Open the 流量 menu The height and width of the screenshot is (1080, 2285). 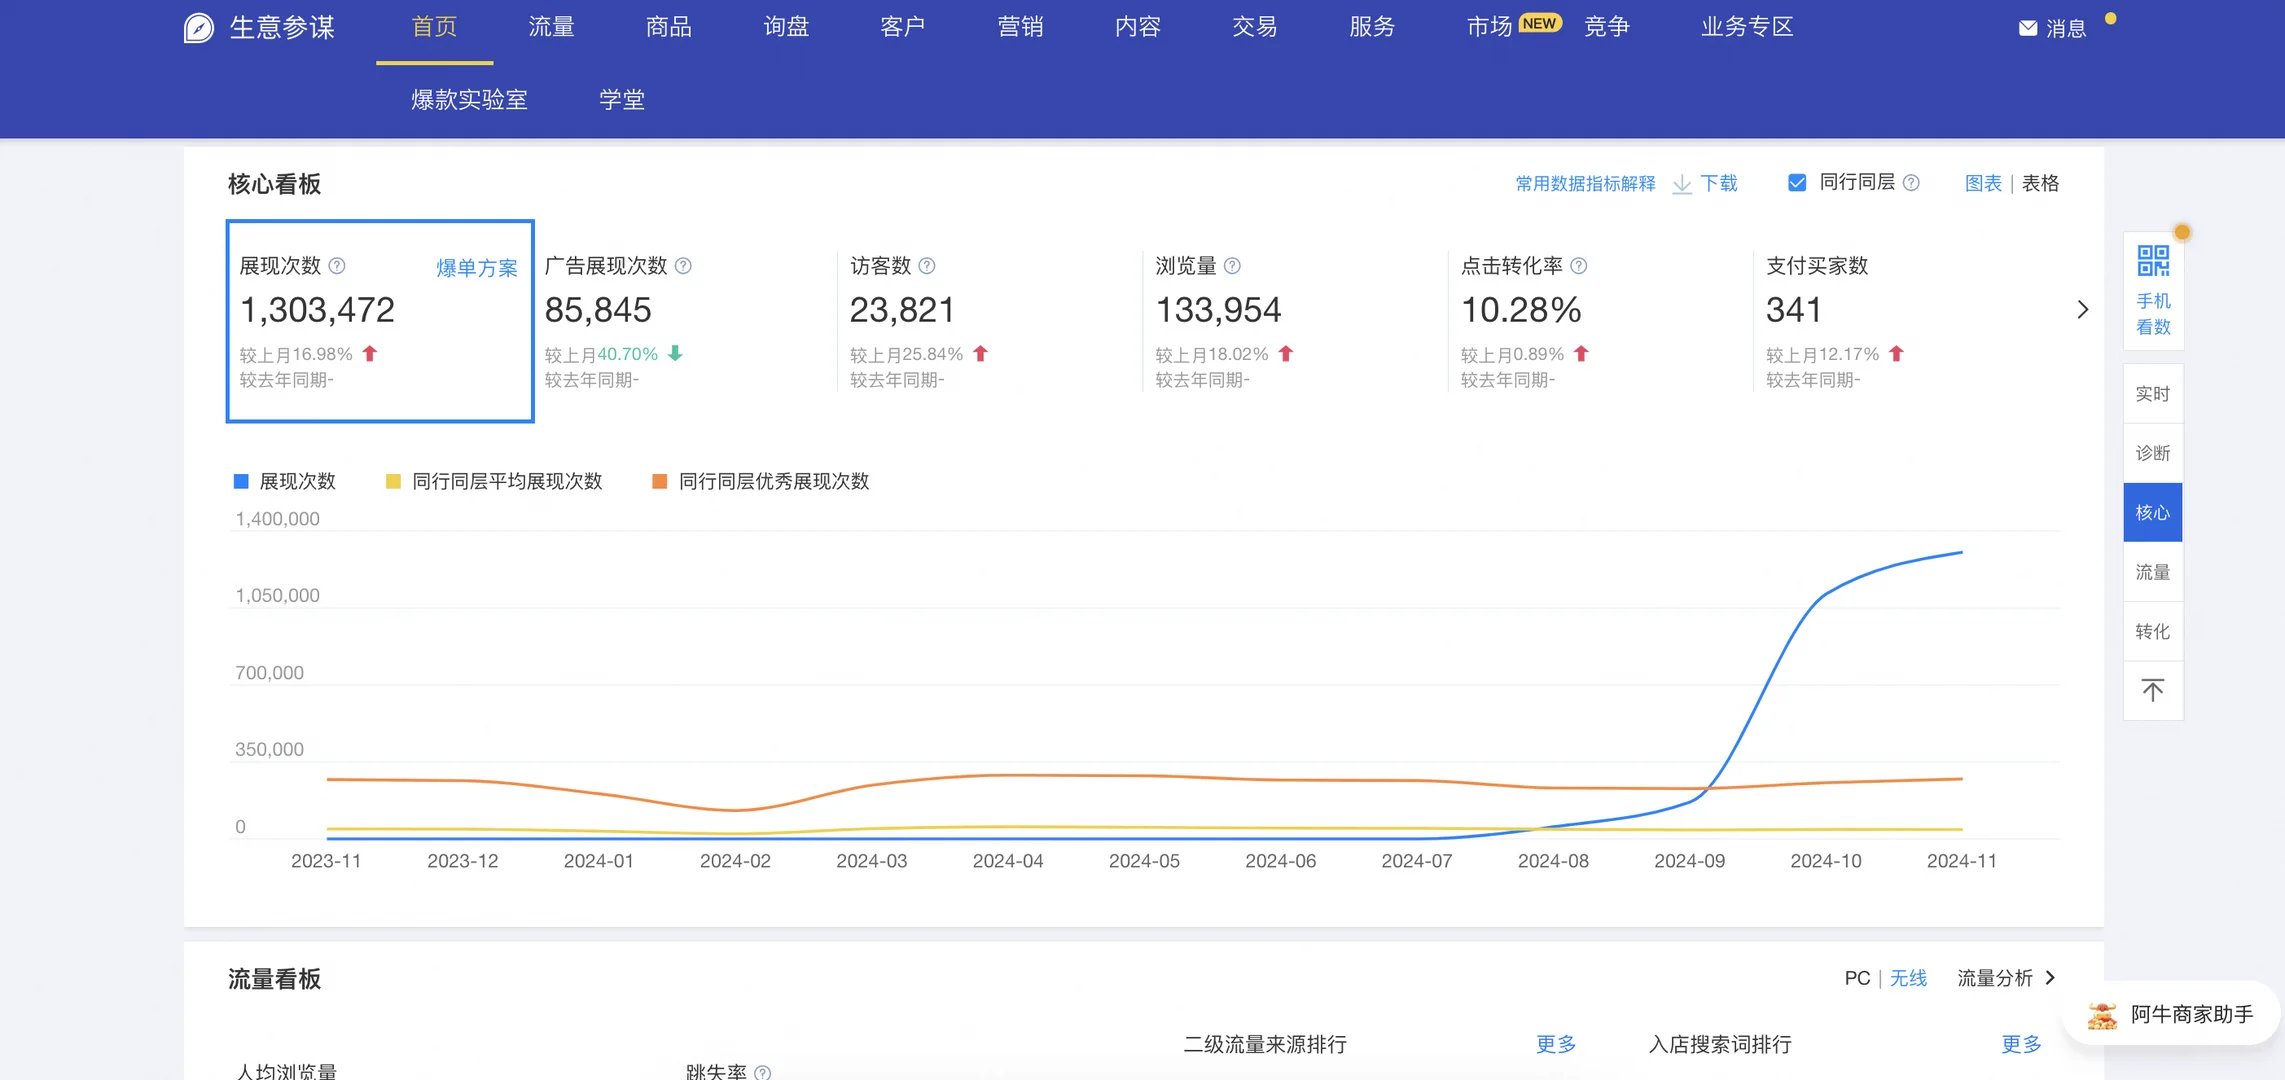tap(551, 27)
